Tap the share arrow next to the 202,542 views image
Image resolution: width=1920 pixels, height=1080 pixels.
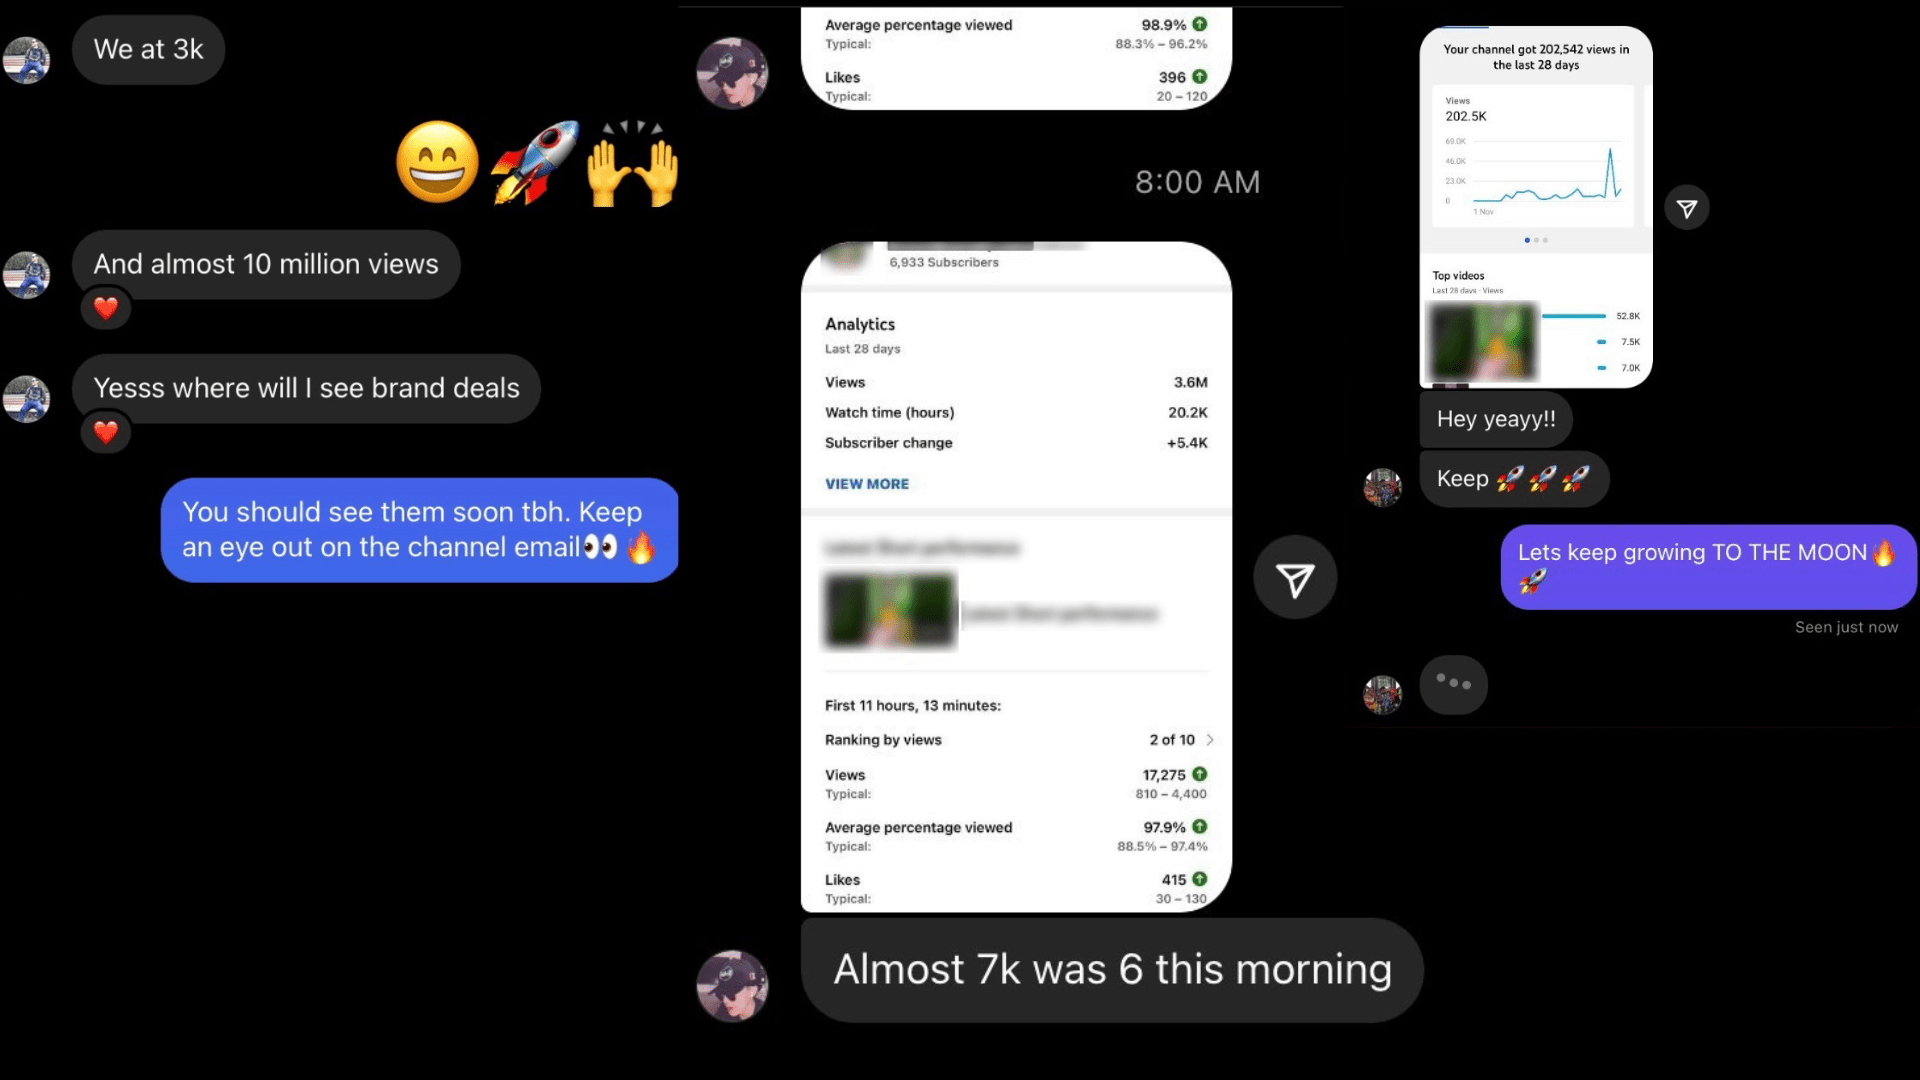tap(1687, 208)
